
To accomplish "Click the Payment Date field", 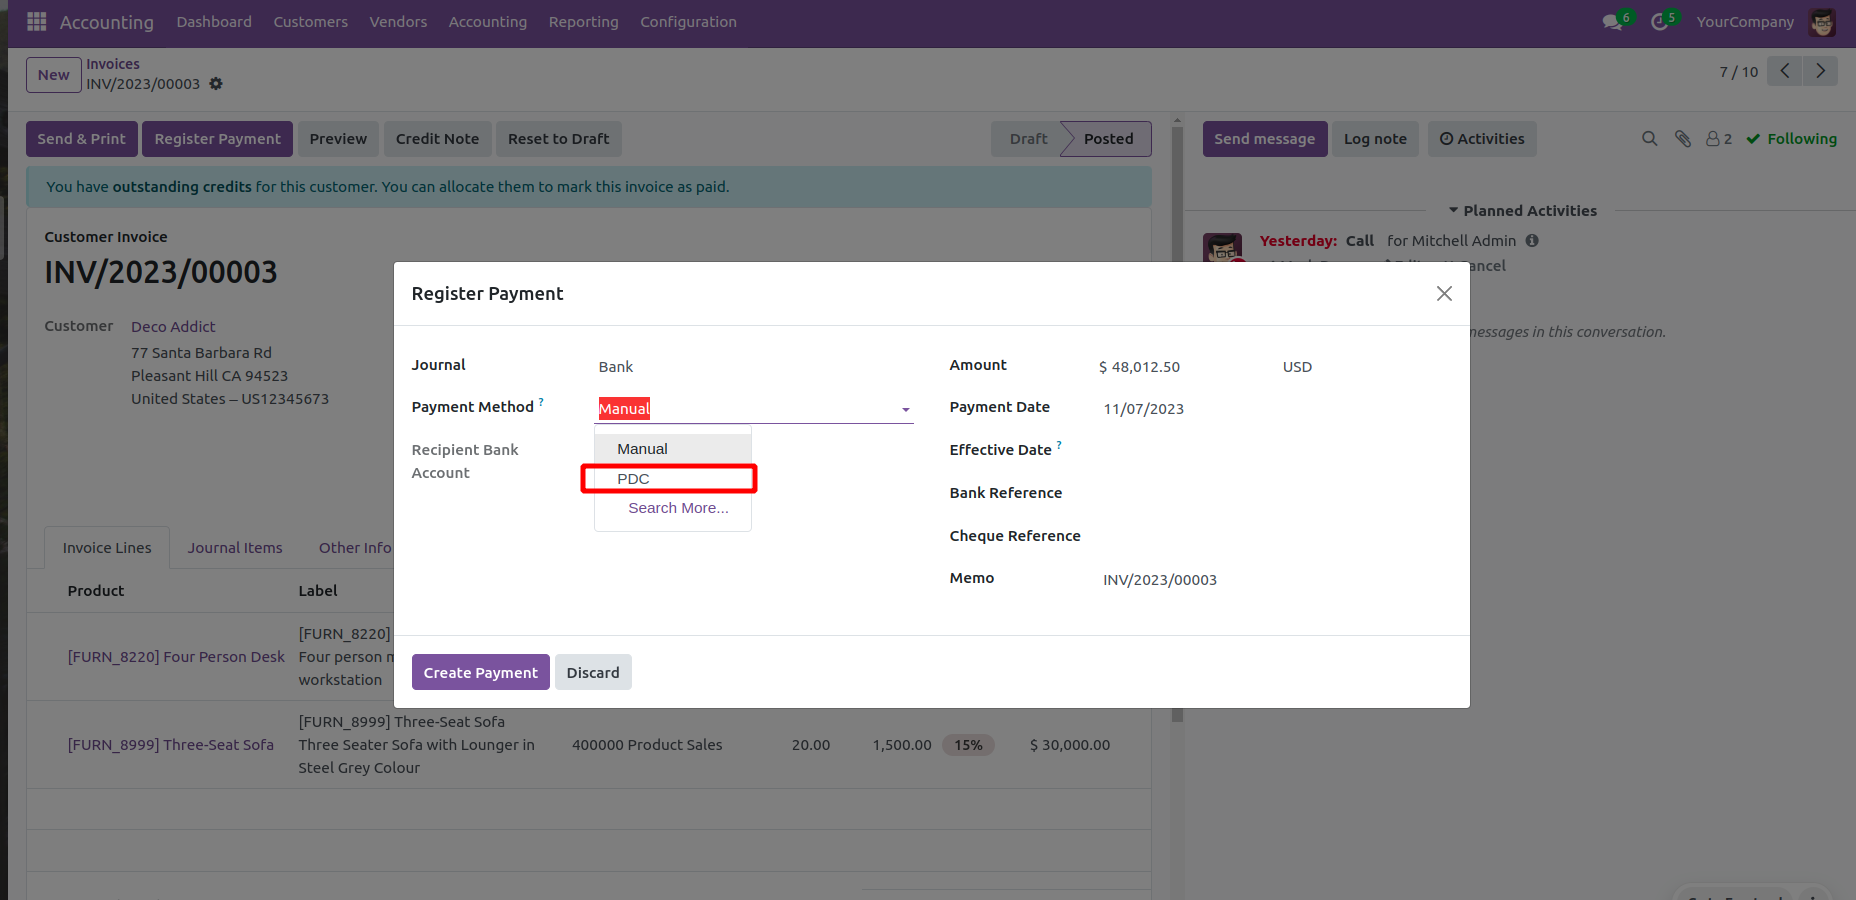I will click(x=1143, y=409).
